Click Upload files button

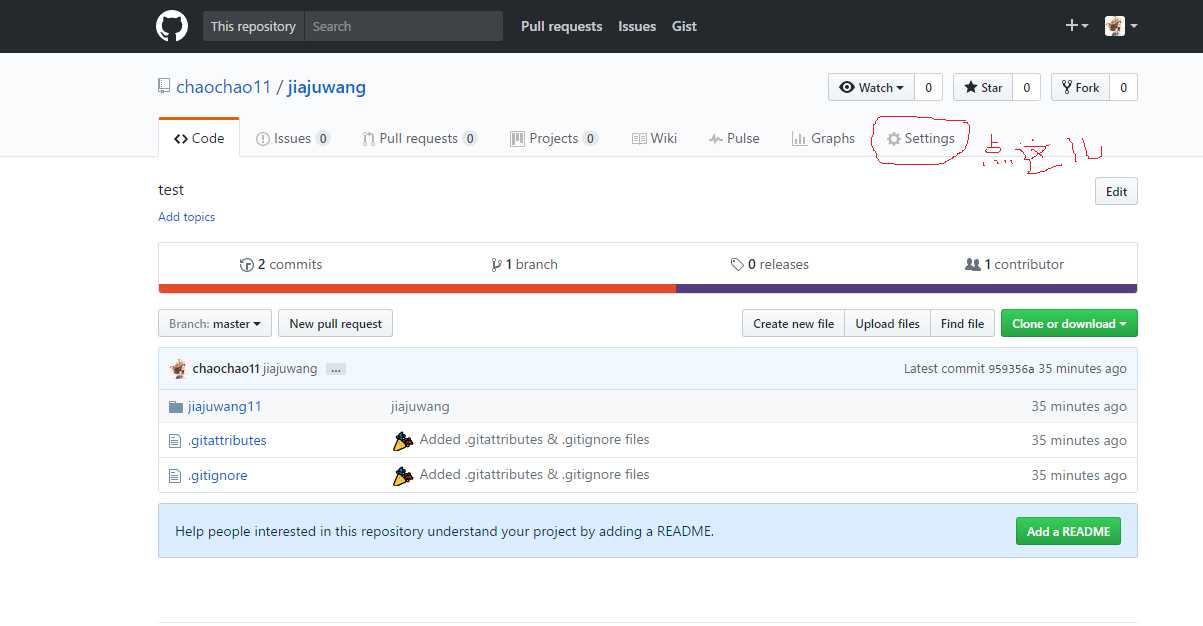[888, 324]
